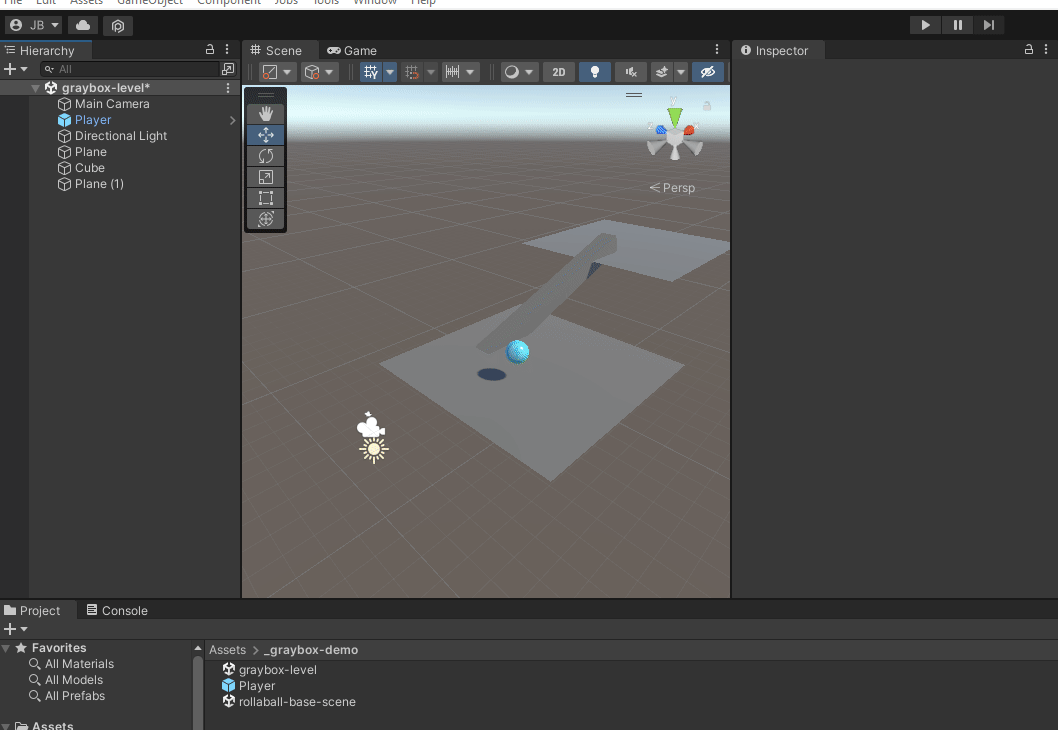This screenshot has width=1058, height=730.
Task: Select the Rect tool
Action: pyautogui.click(x=266, y=198)
